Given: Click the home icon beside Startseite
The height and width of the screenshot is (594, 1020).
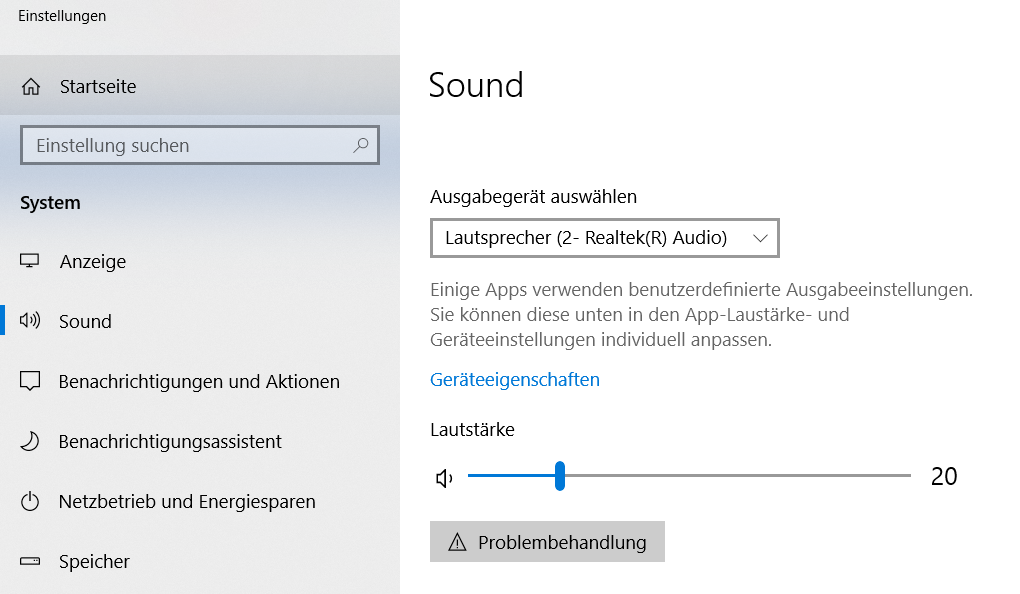Looking at the screenshot, I should point(31,87).
